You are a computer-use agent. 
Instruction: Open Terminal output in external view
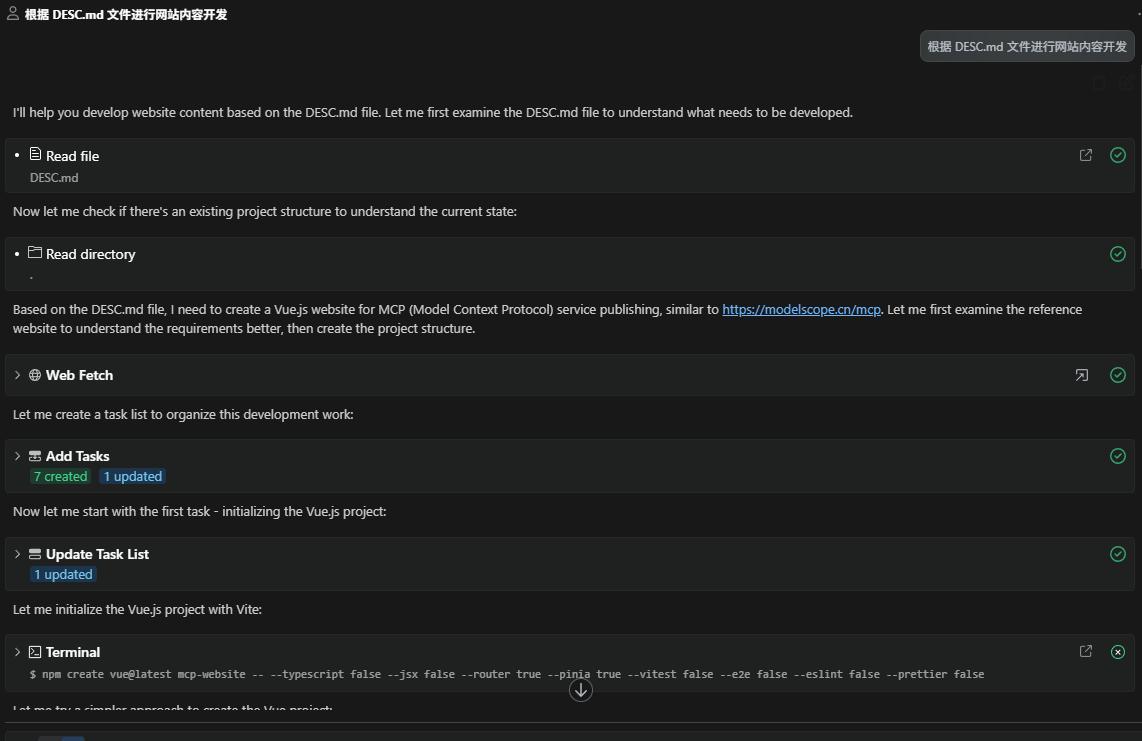1085,651
